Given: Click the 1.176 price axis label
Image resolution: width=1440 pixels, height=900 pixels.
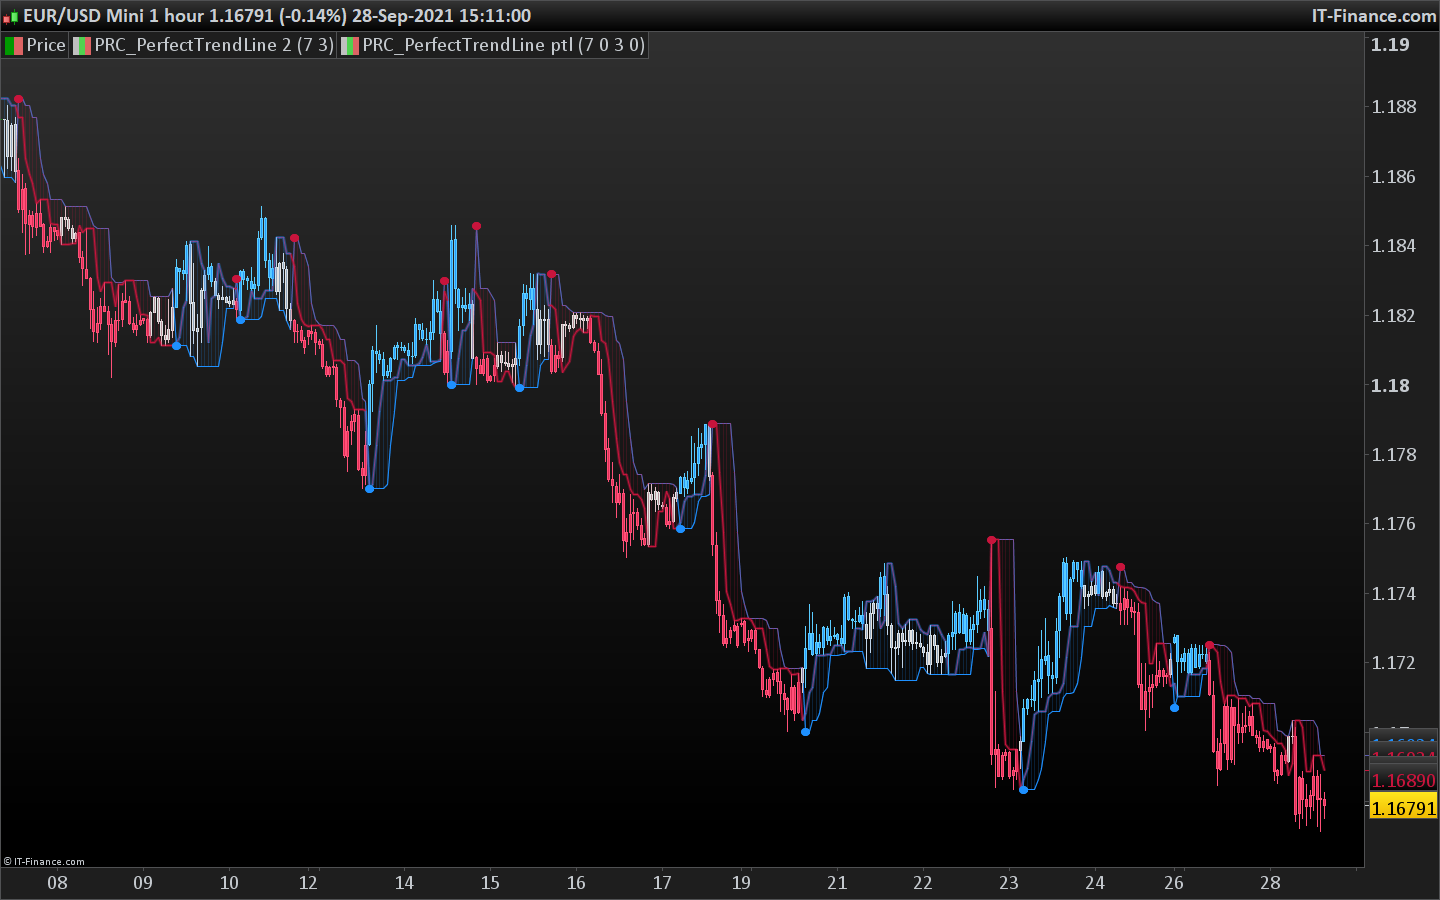Looking at the screenshot, I should 1394,524.
